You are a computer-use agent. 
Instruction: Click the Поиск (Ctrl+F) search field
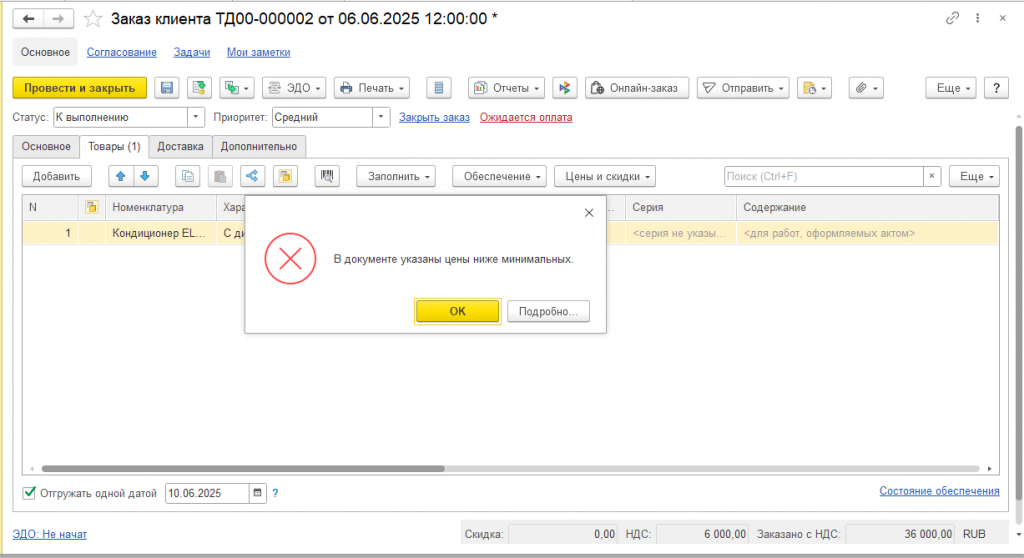(x=824, y=176)
